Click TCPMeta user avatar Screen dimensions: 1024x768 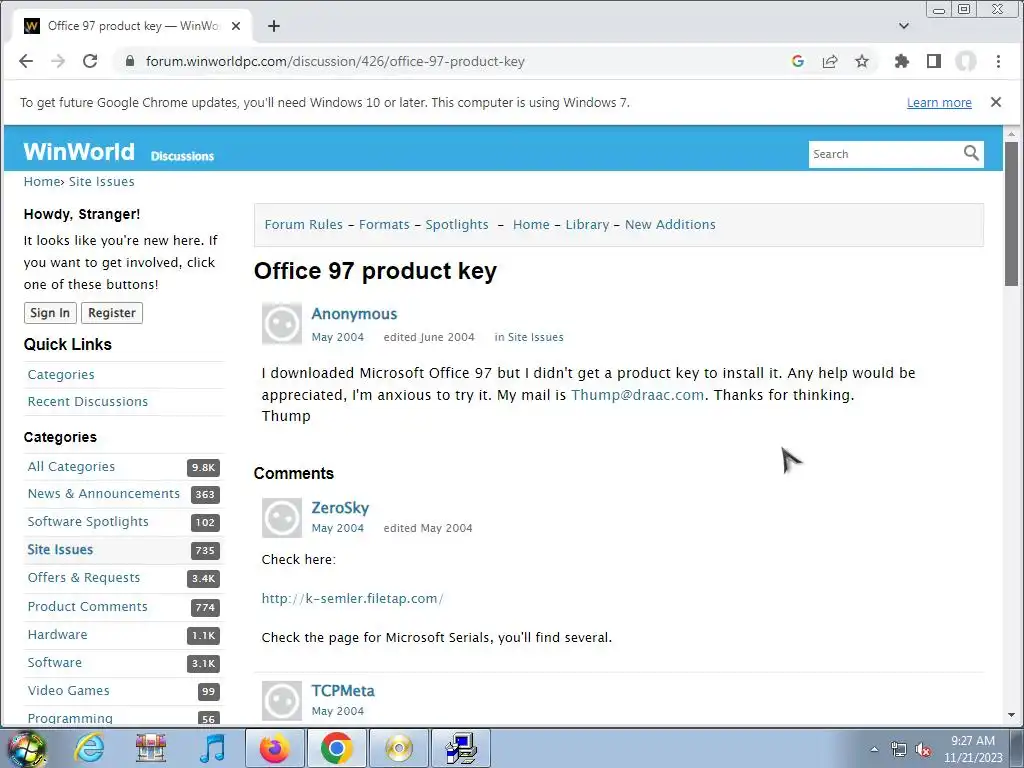pyautogui.click(x=281, y=701)
